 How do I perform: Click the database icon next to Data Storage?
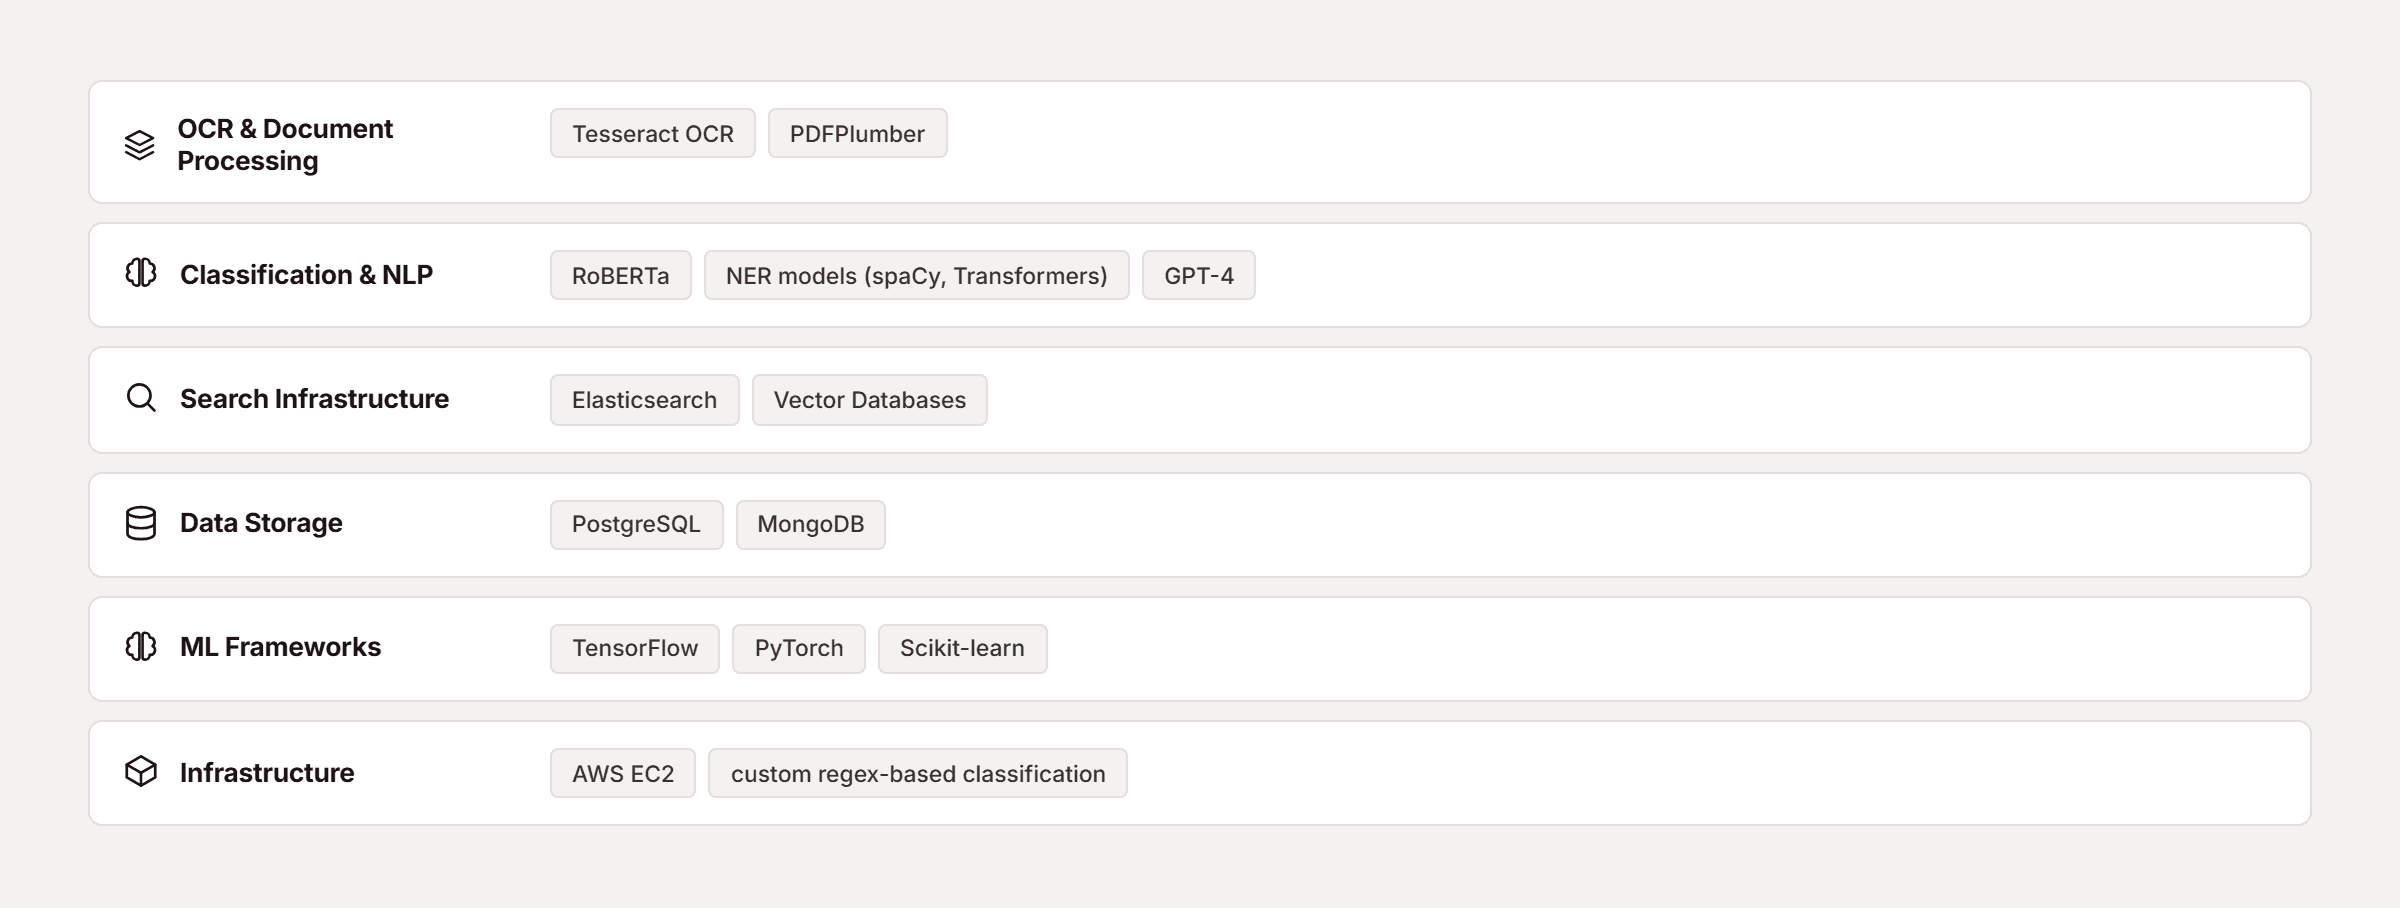pos(141,523)
